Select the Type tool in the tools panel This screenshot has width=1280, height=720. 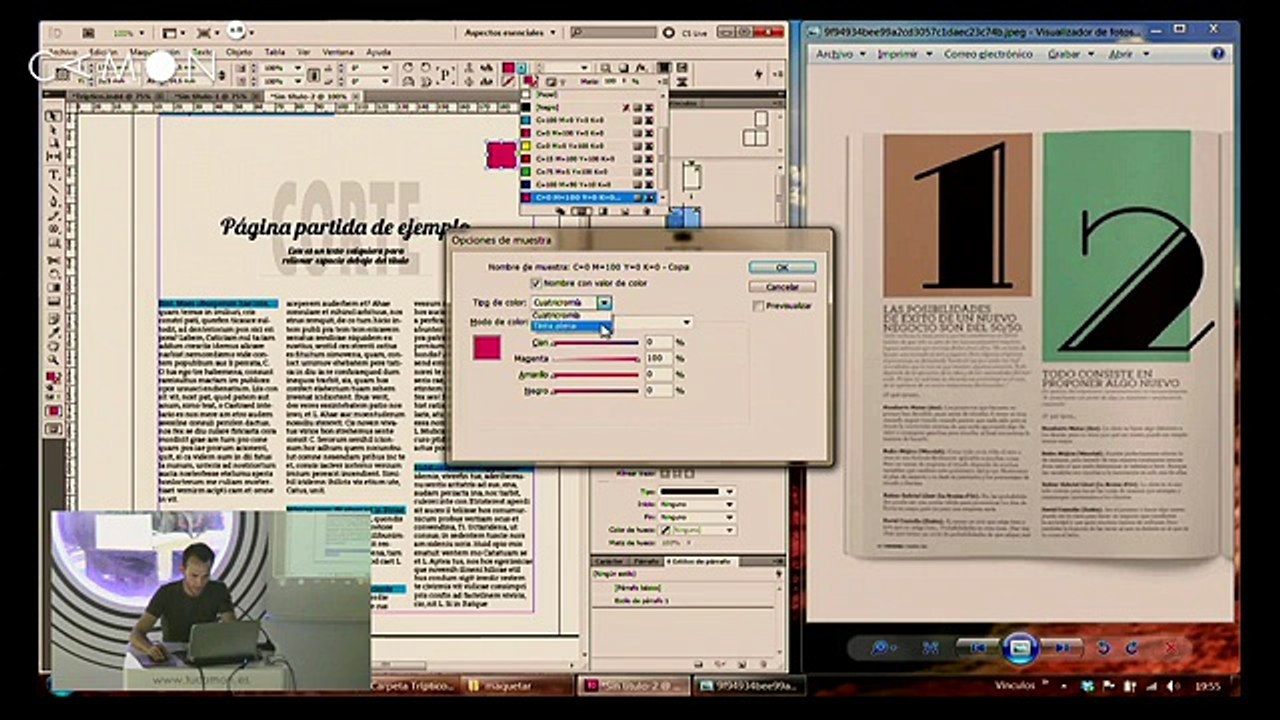click(x=54, y=175)
